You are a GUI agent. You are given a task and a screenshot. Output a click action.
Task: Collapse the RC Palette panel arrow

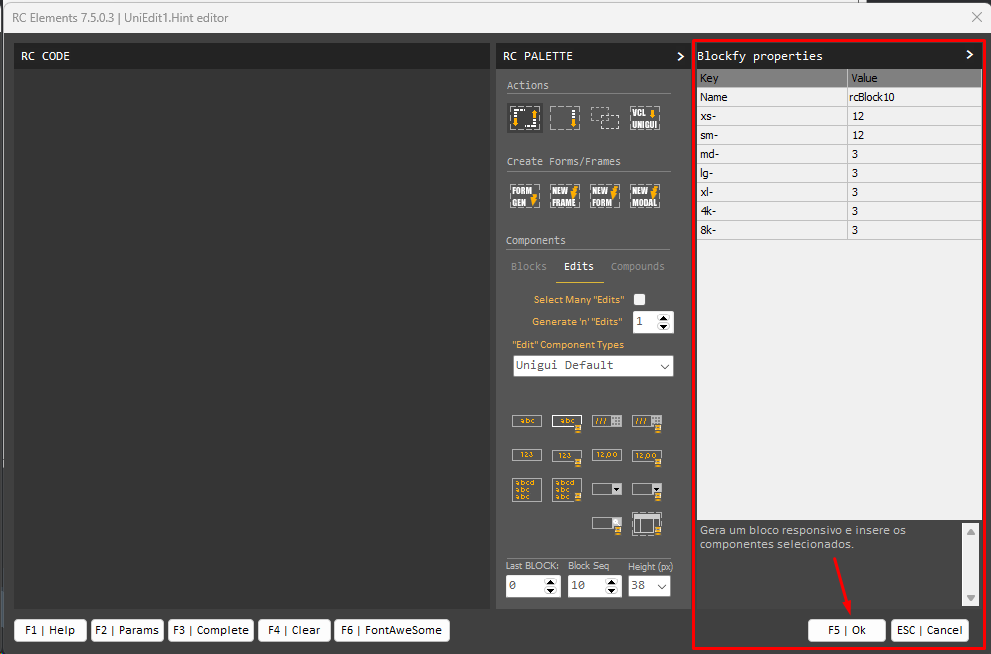(x=680, y=57)
